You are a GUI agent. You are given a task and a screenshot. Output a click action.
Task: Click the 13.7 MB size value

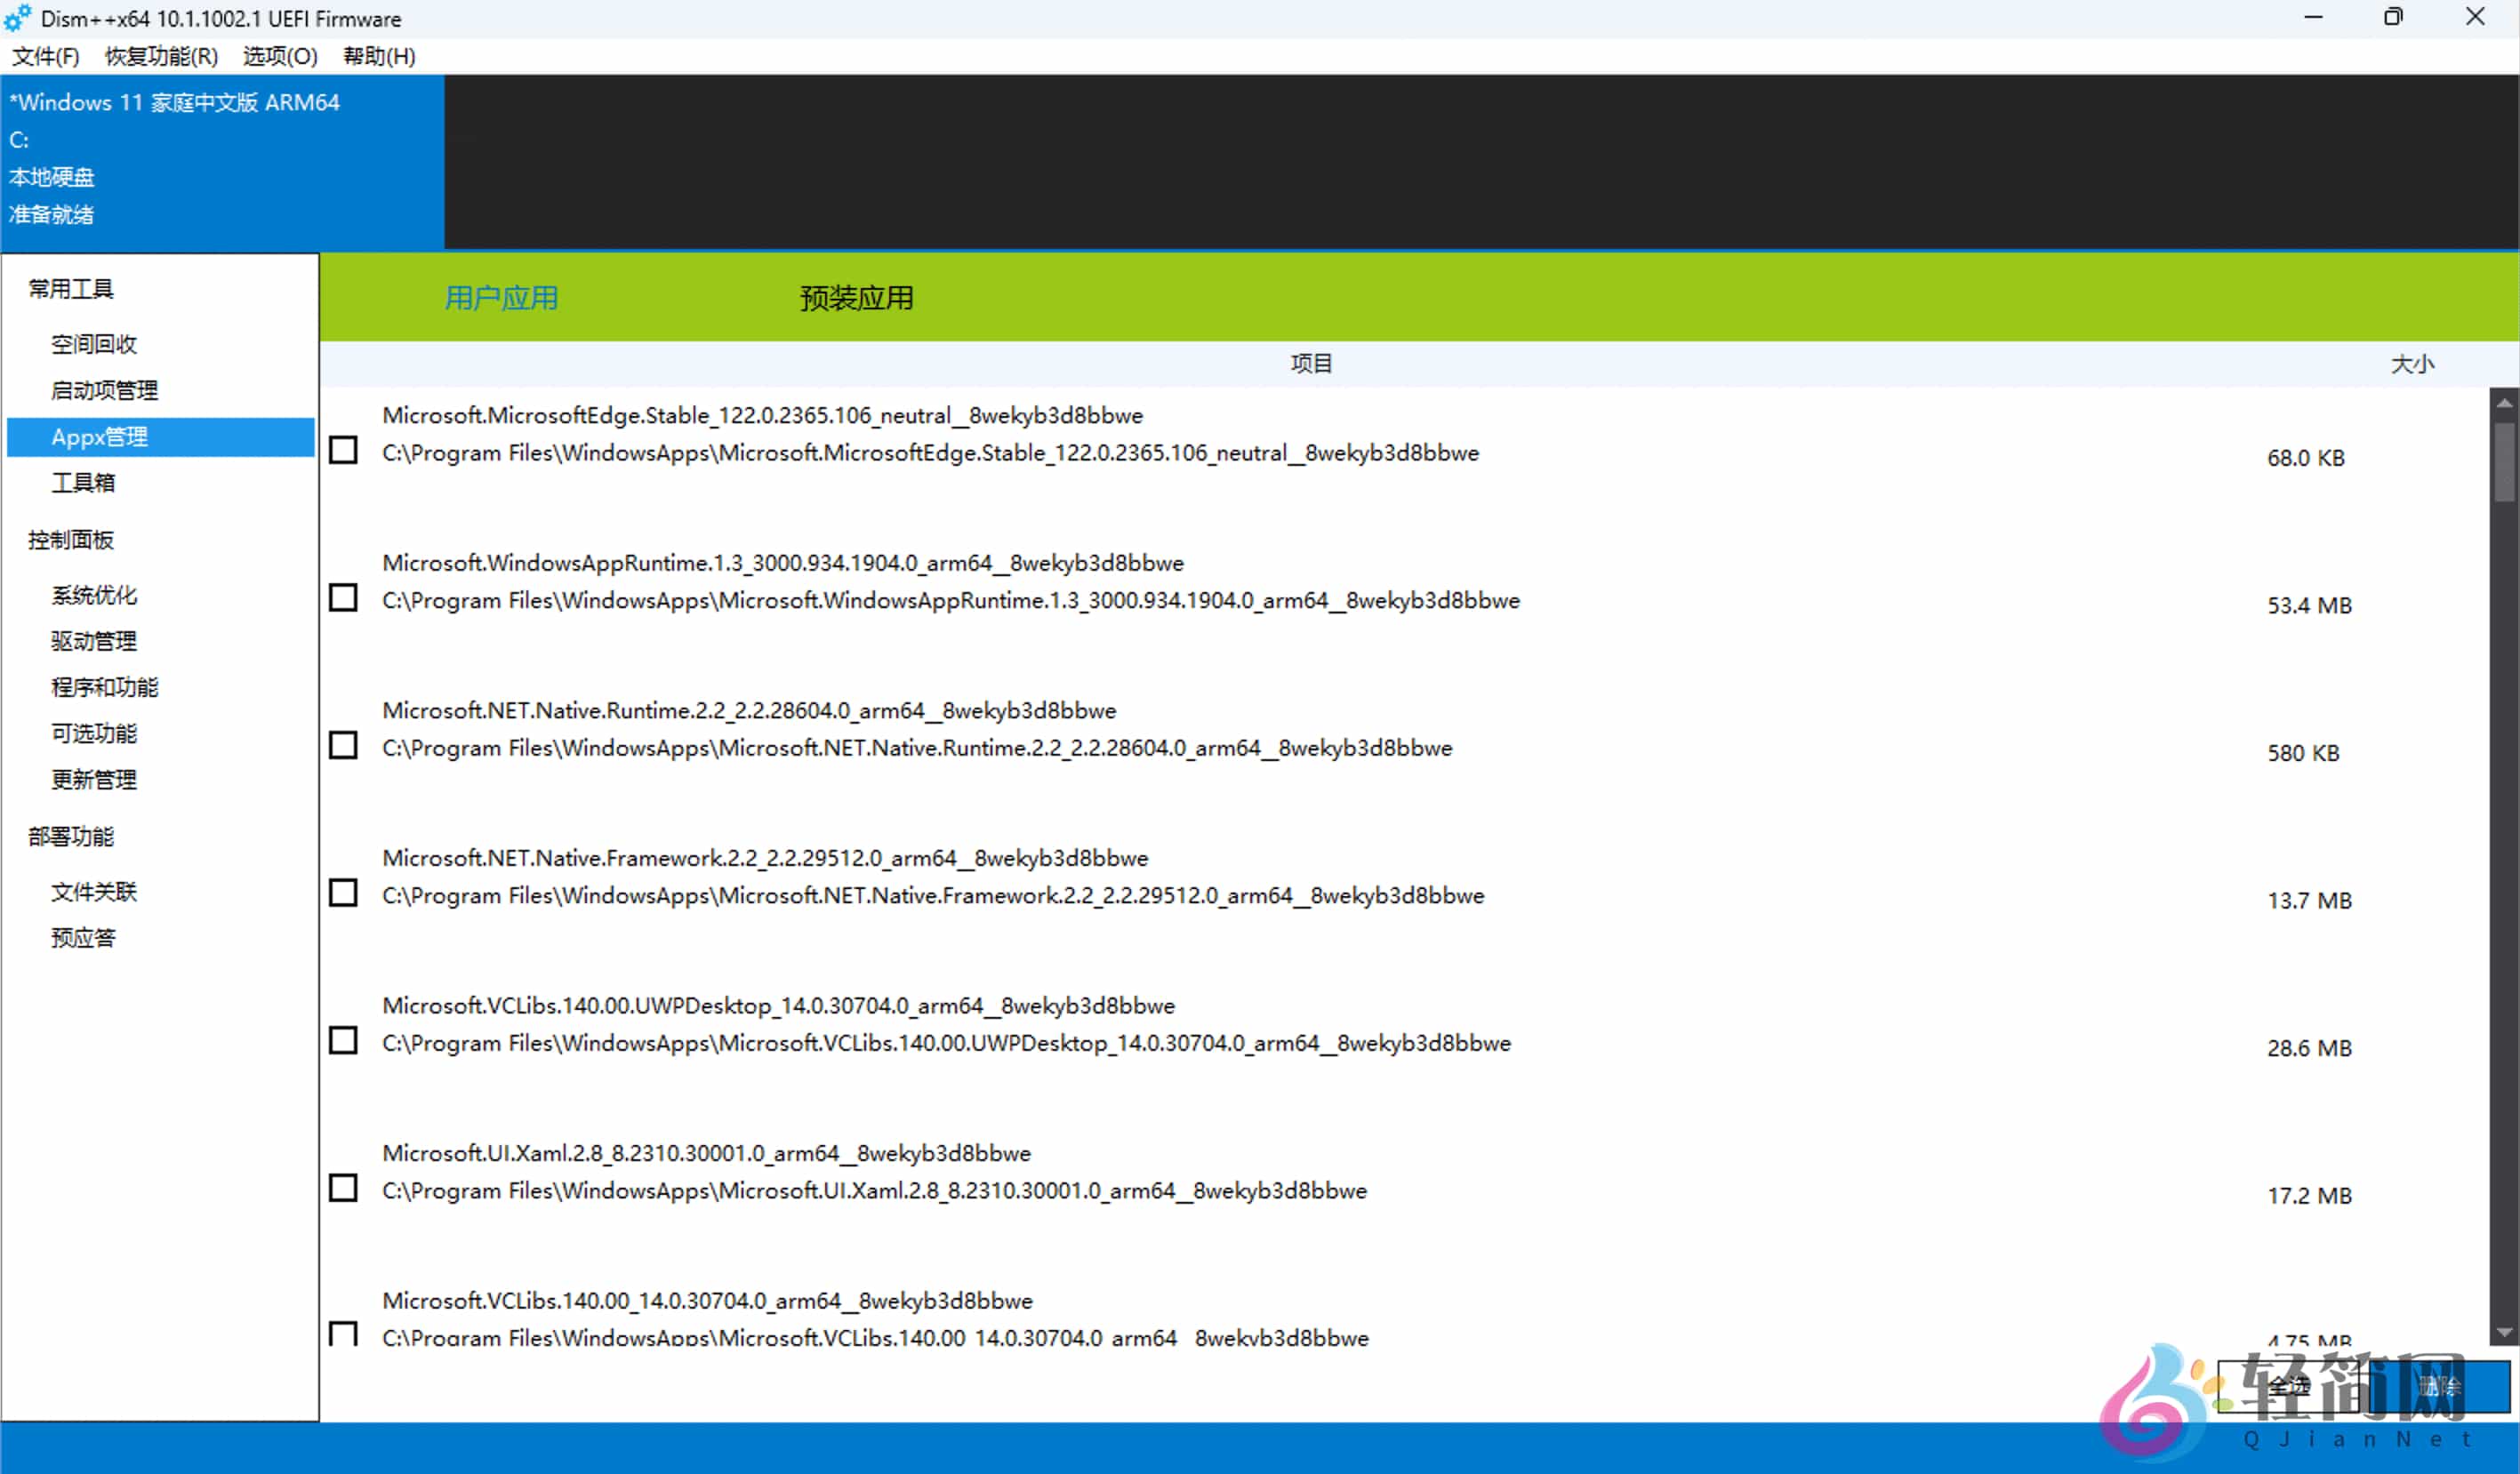click(x=2309, y=900)
